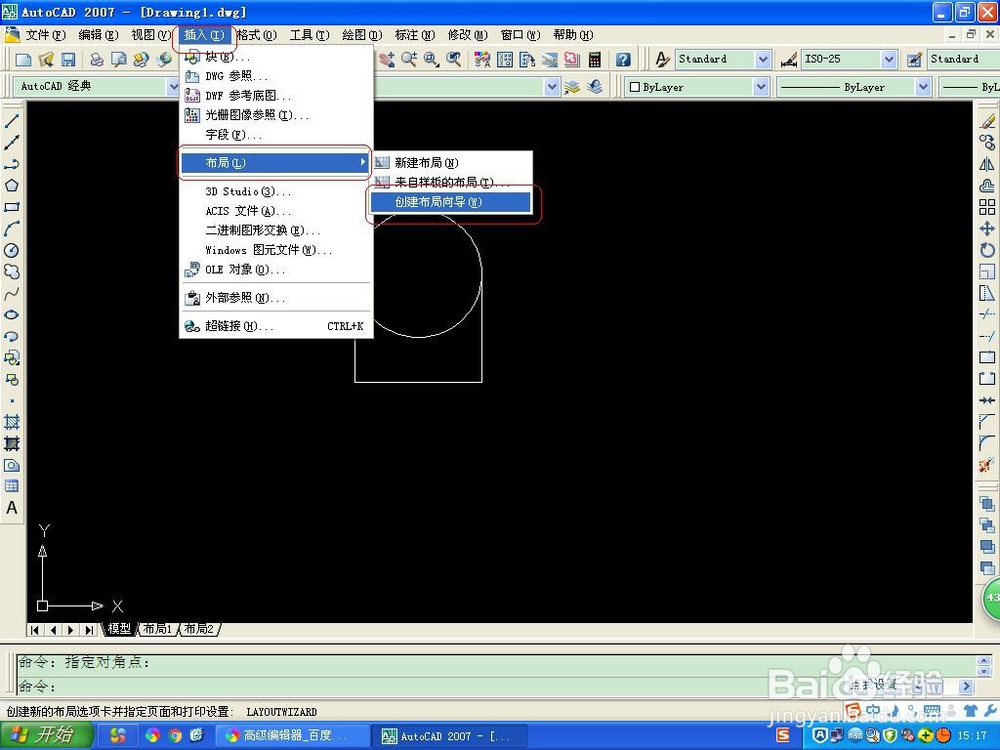Select the Arc drawing tool
This screenshot has width=1000, height=750.
[11, 228]
